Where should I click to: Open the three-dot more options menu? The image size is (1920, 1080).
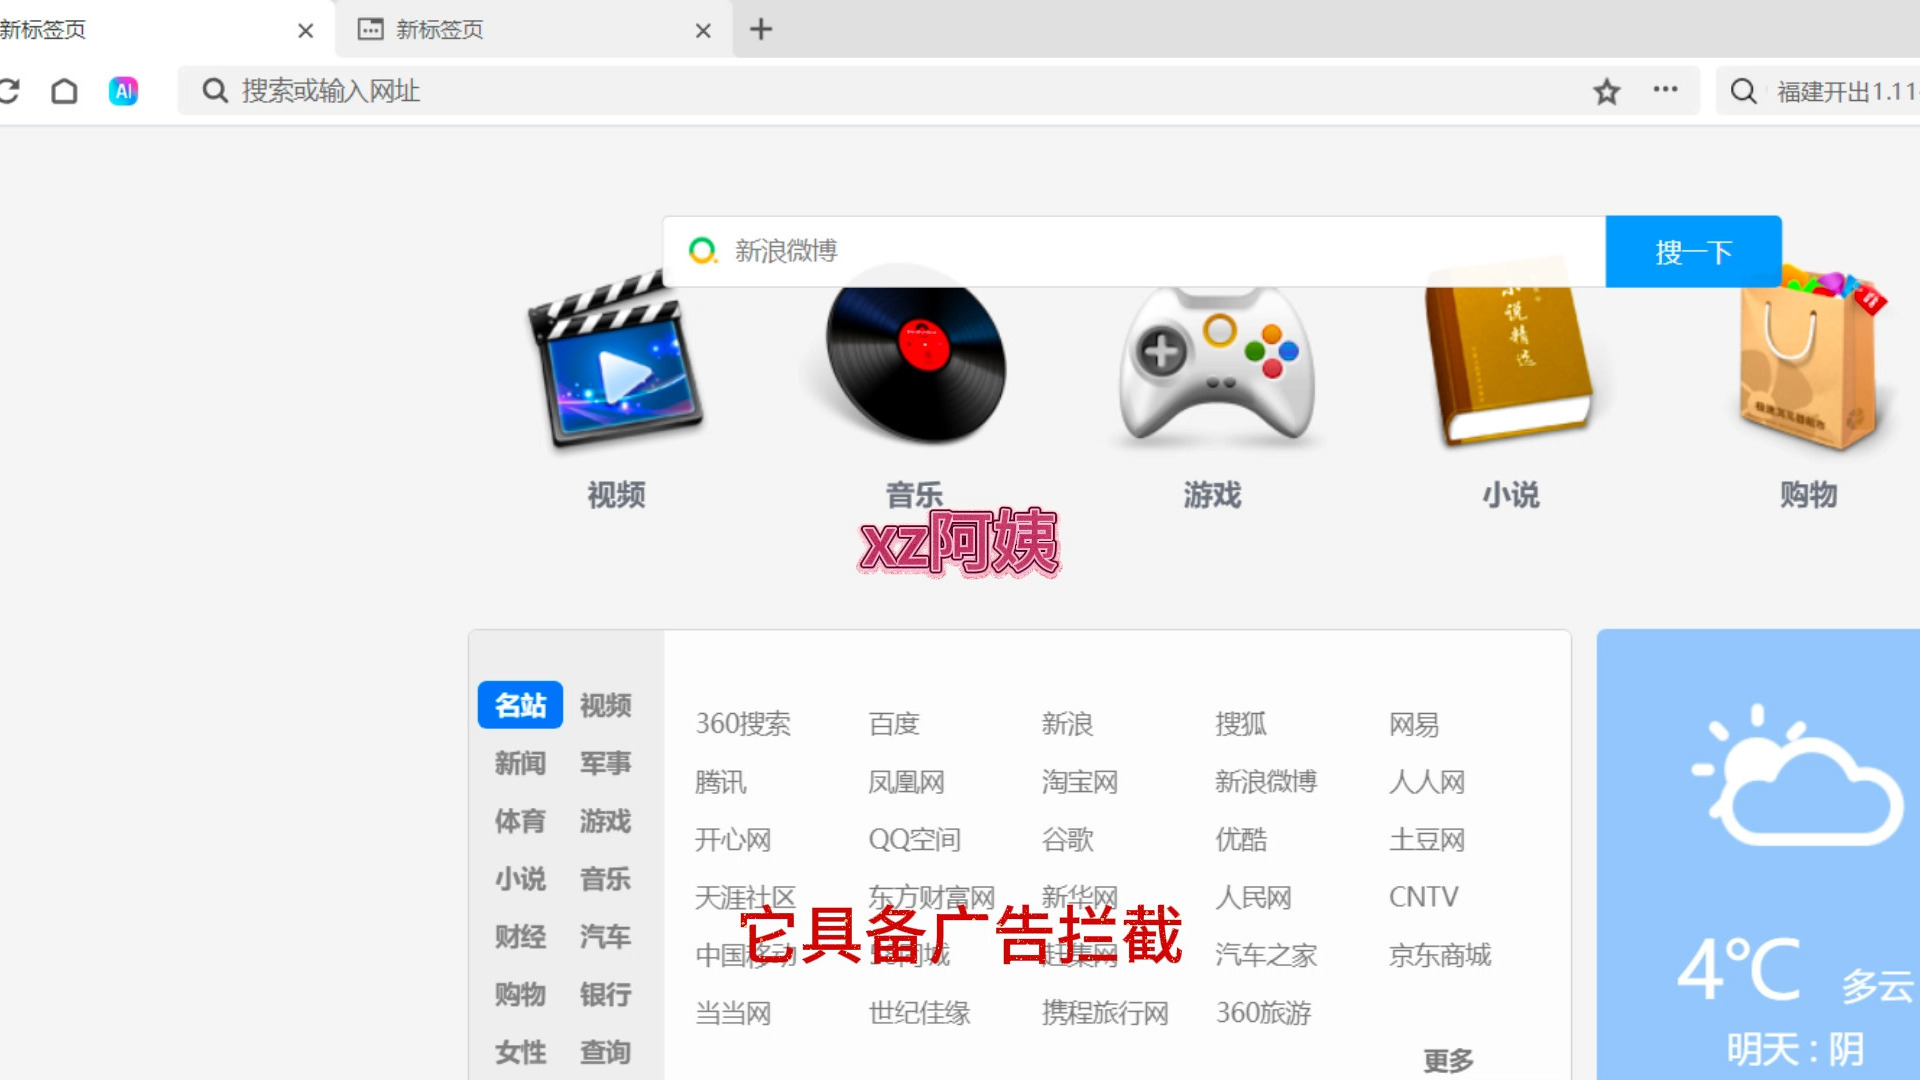coord(1665,90)
